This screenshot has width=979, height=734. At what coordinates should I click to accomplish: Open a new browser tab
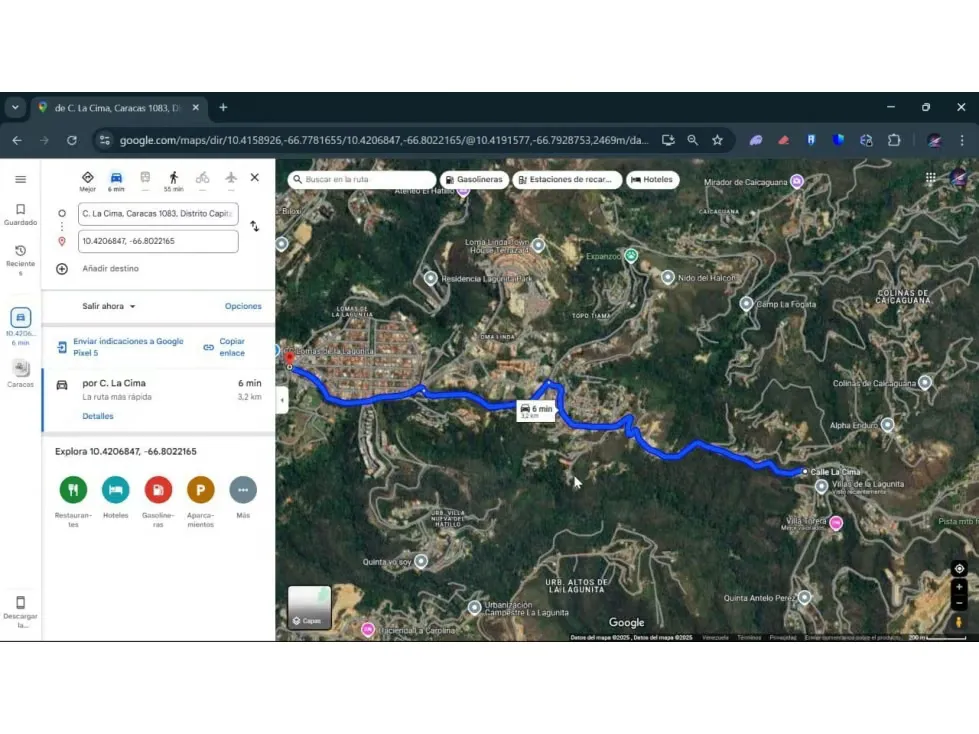[x=223, y=107]
